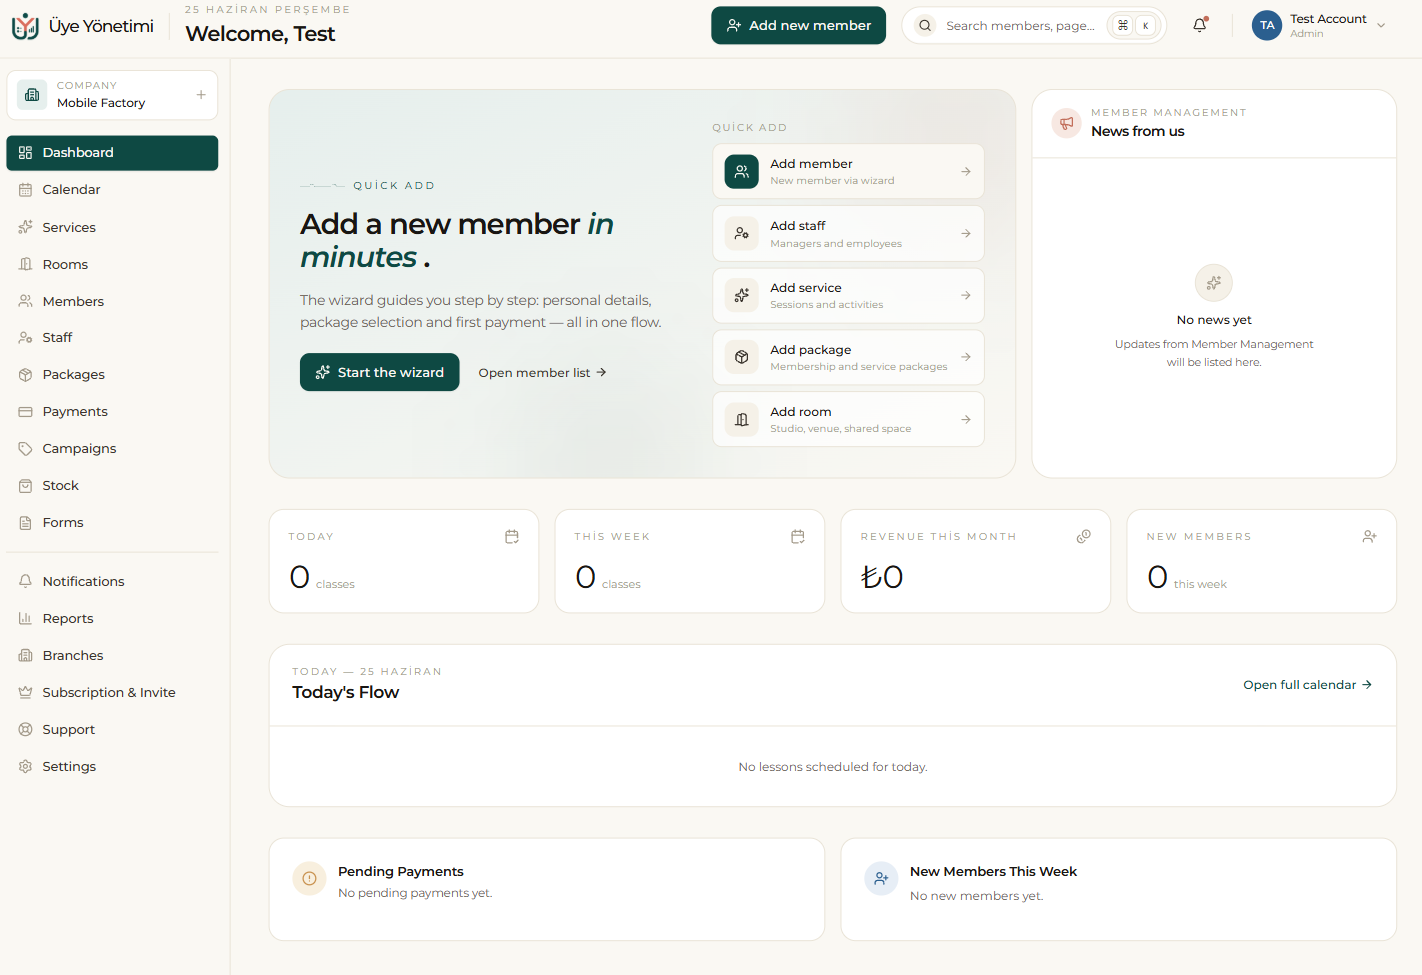The width and height of the screenshot is (1422, 975).
Task: Click the arrow on Add member row
Action: pyautogui.click(x=966, y=171)
